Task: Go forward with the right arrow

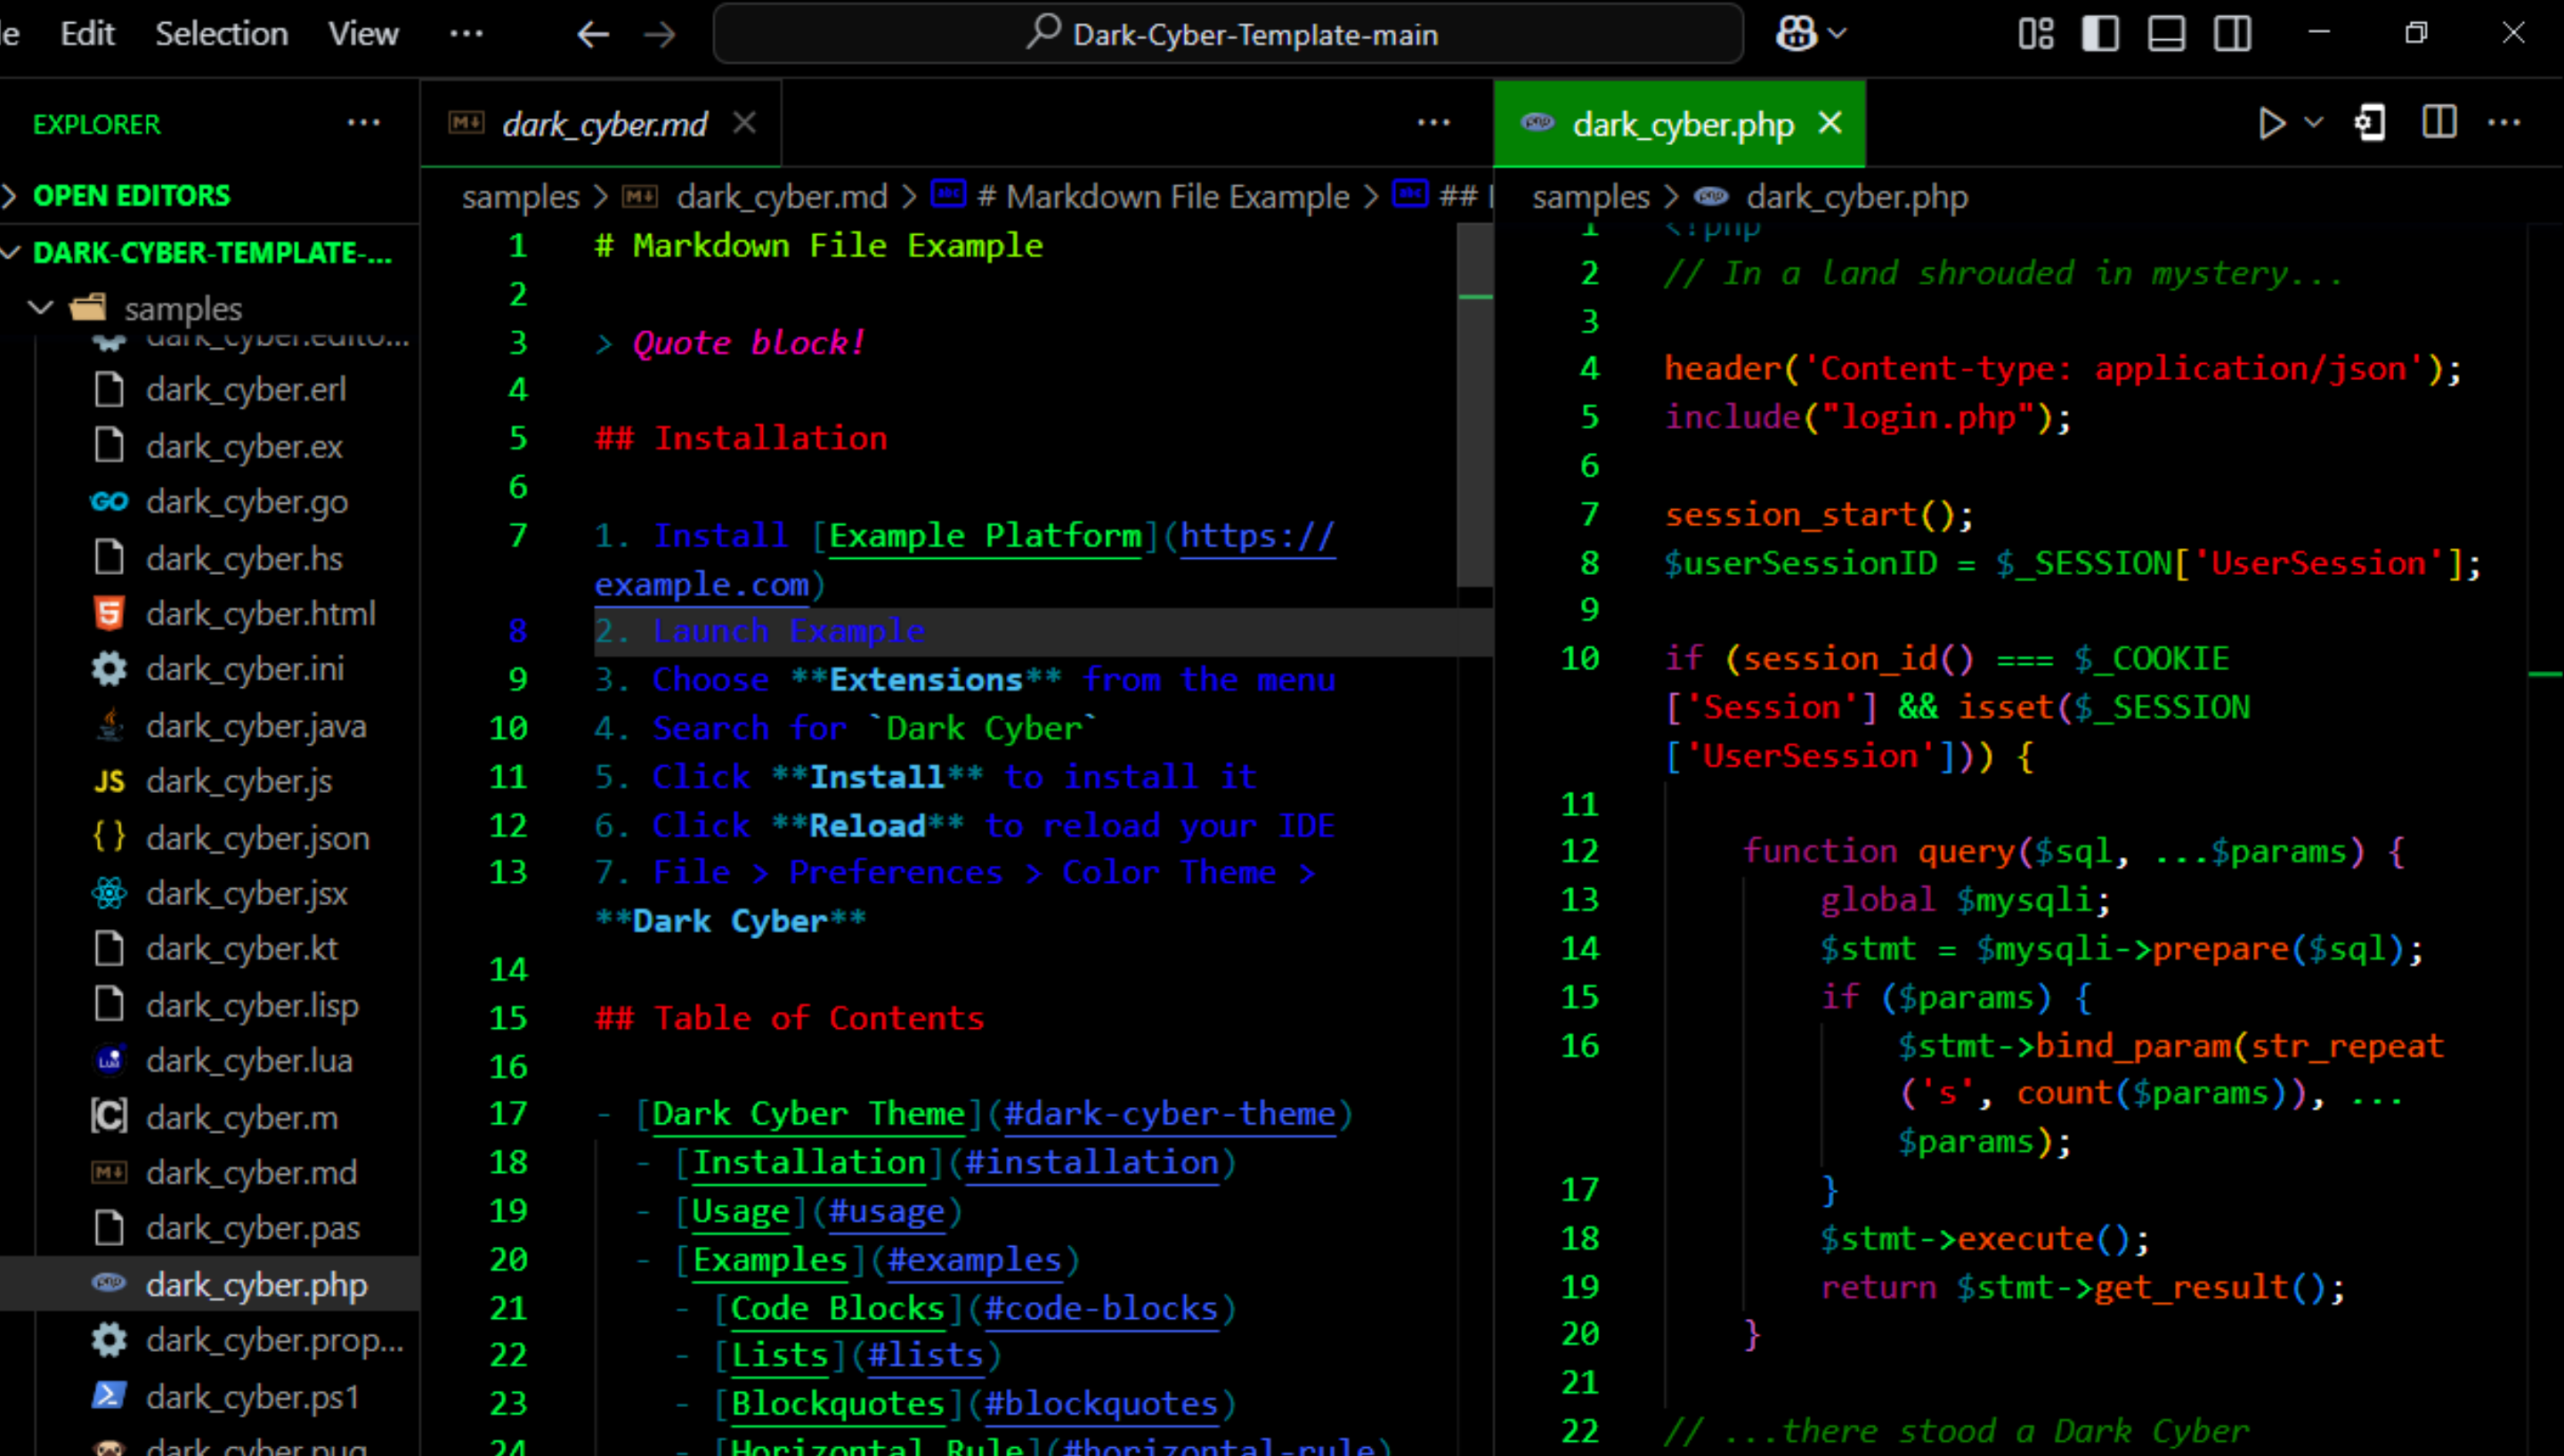Action: click(660, 35)
